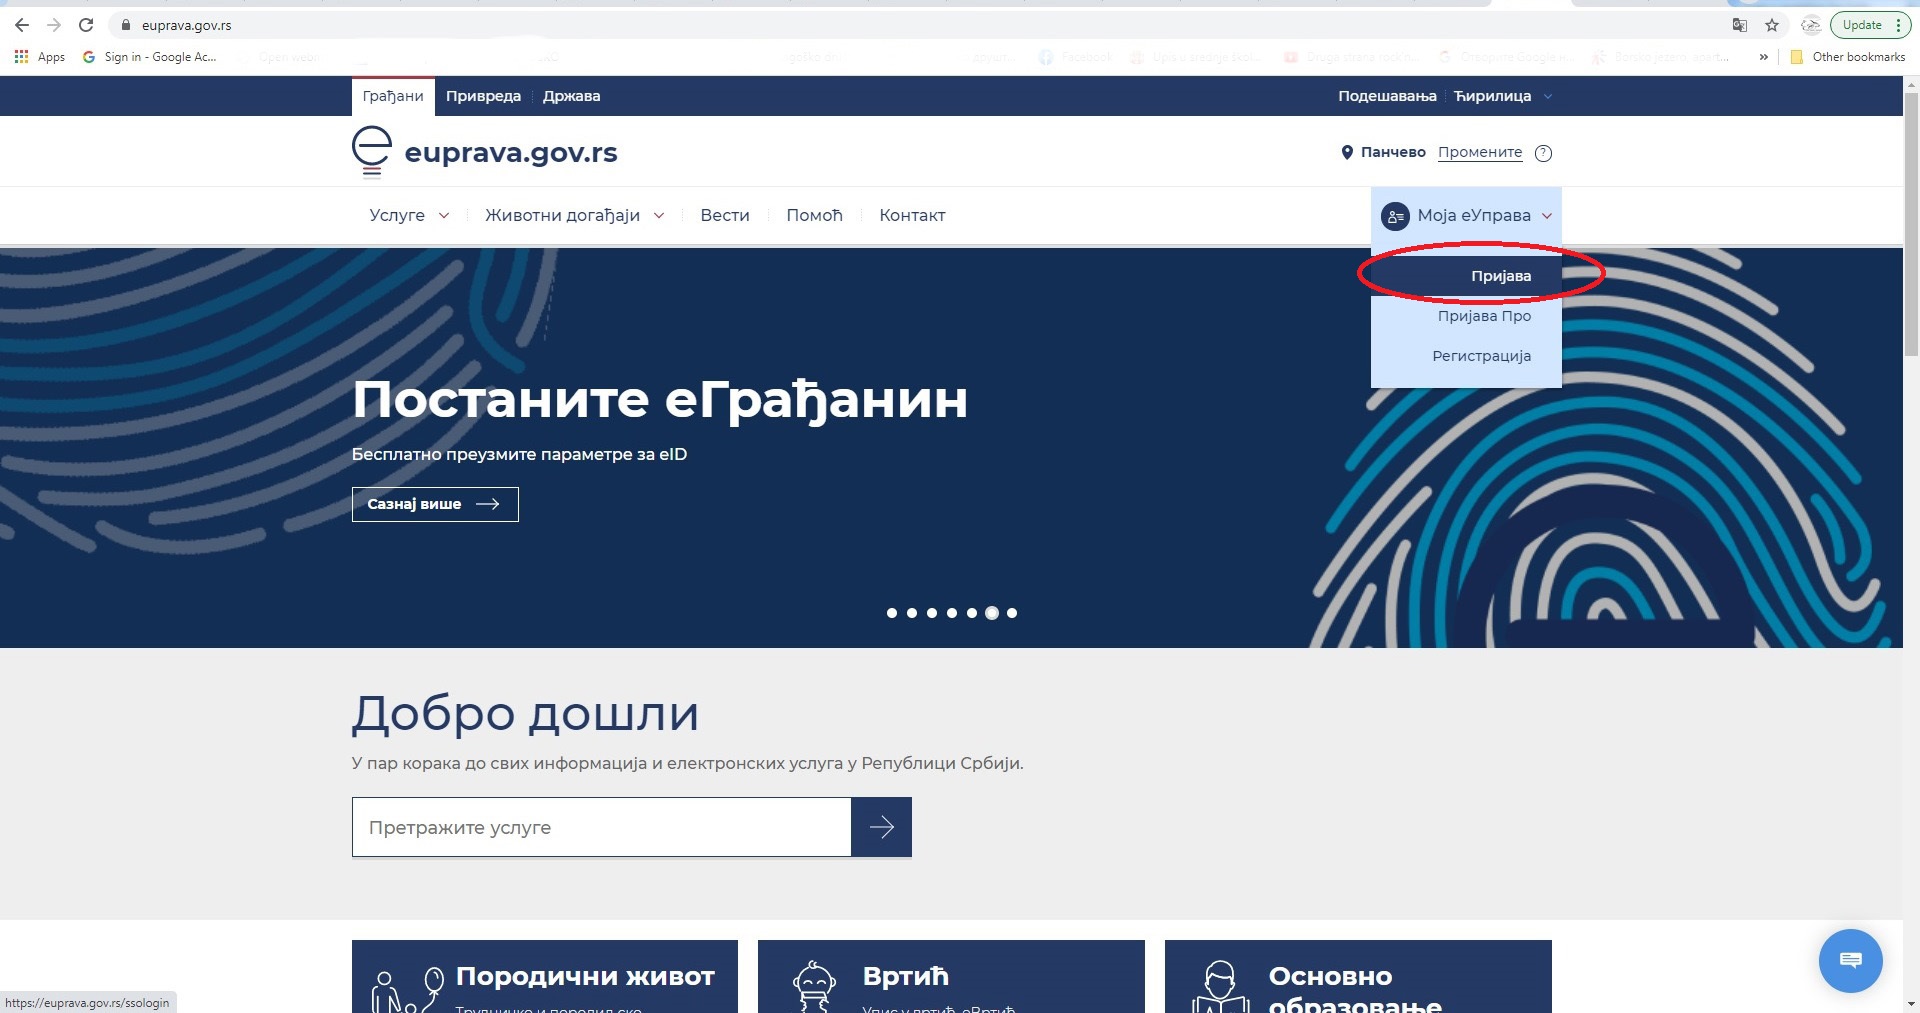Expand the Услуге dropdown menu
Screen dimensions: 1920x1013
409,215
